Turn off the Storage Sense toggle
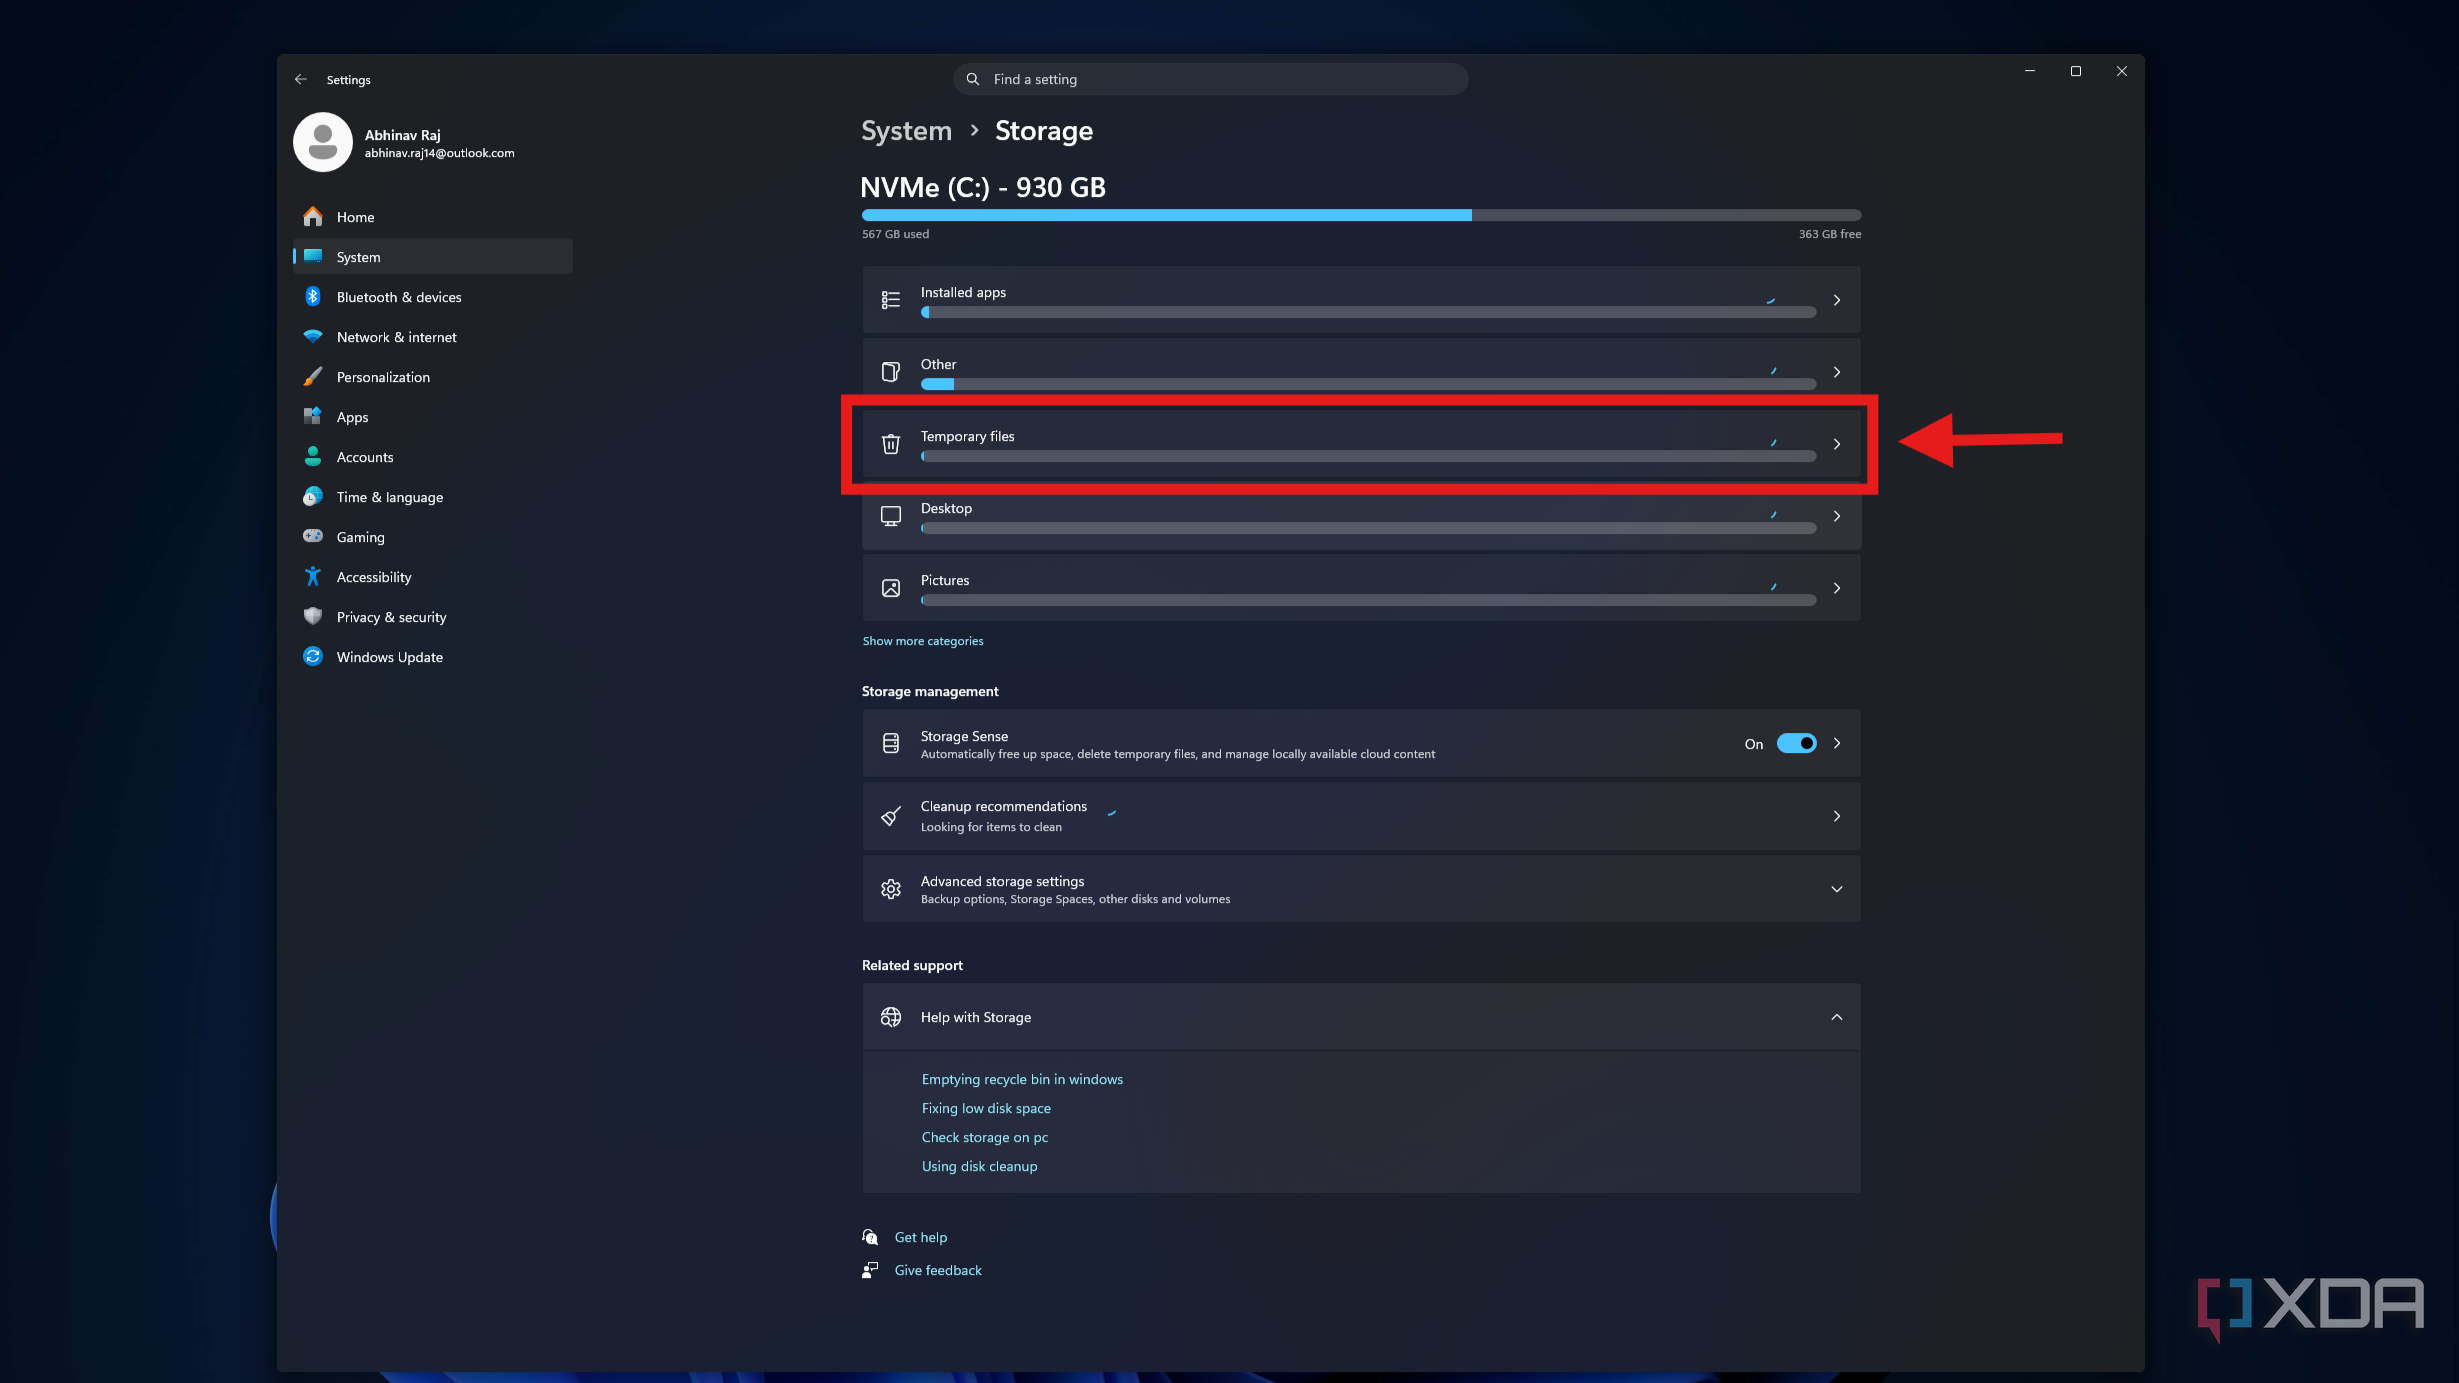2459x1383 pixels. (1796, 743)
